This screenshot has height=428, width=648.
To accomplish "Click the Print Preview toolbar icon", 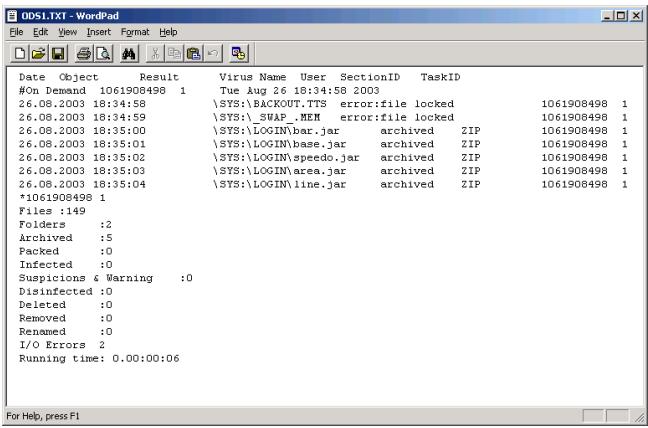I will tap(103, 54).
